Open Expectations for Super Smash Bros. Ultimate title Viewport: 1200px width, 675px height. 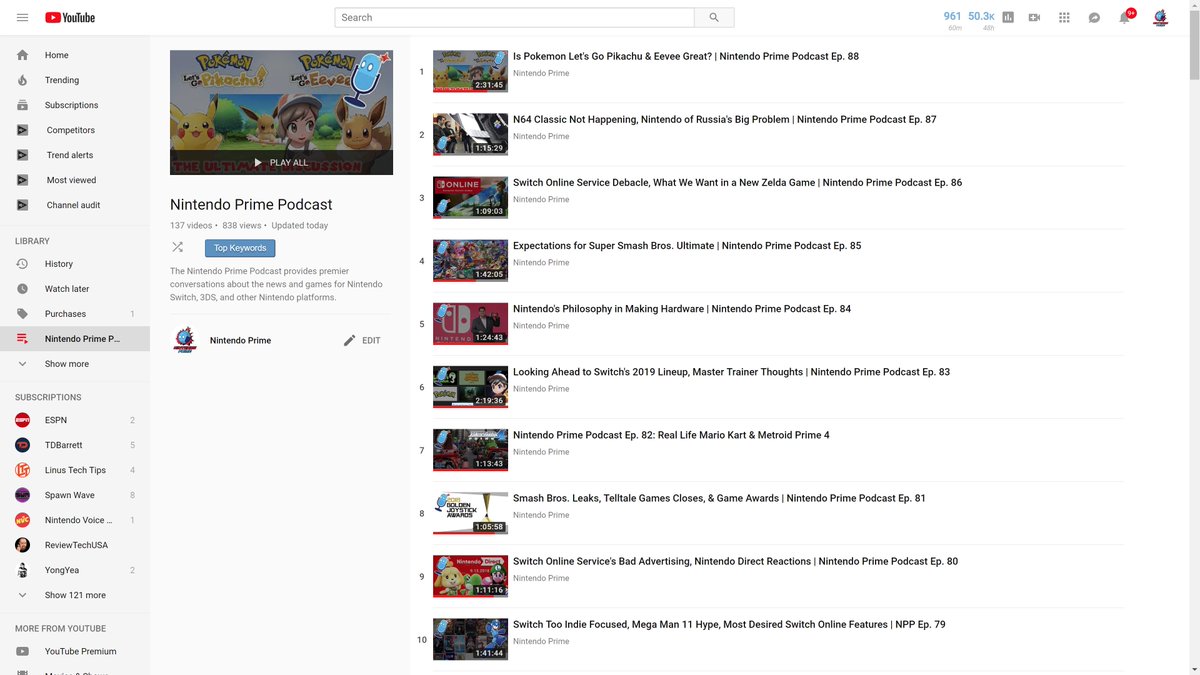[x=687, y=245]
